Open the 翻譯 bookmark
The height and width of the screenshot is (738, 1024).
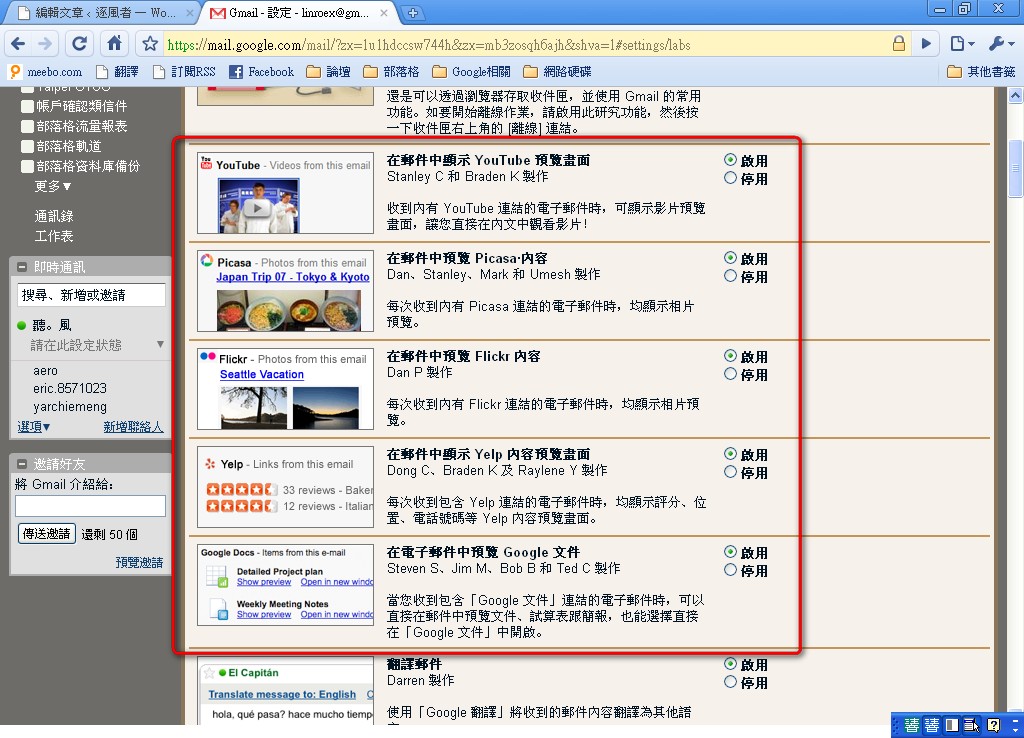tap(118, 72)
